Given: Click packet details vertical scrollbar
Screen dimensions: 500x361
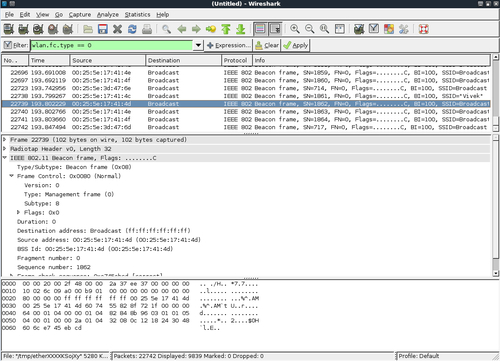Looking at the screenshot, I should (495, 206).
